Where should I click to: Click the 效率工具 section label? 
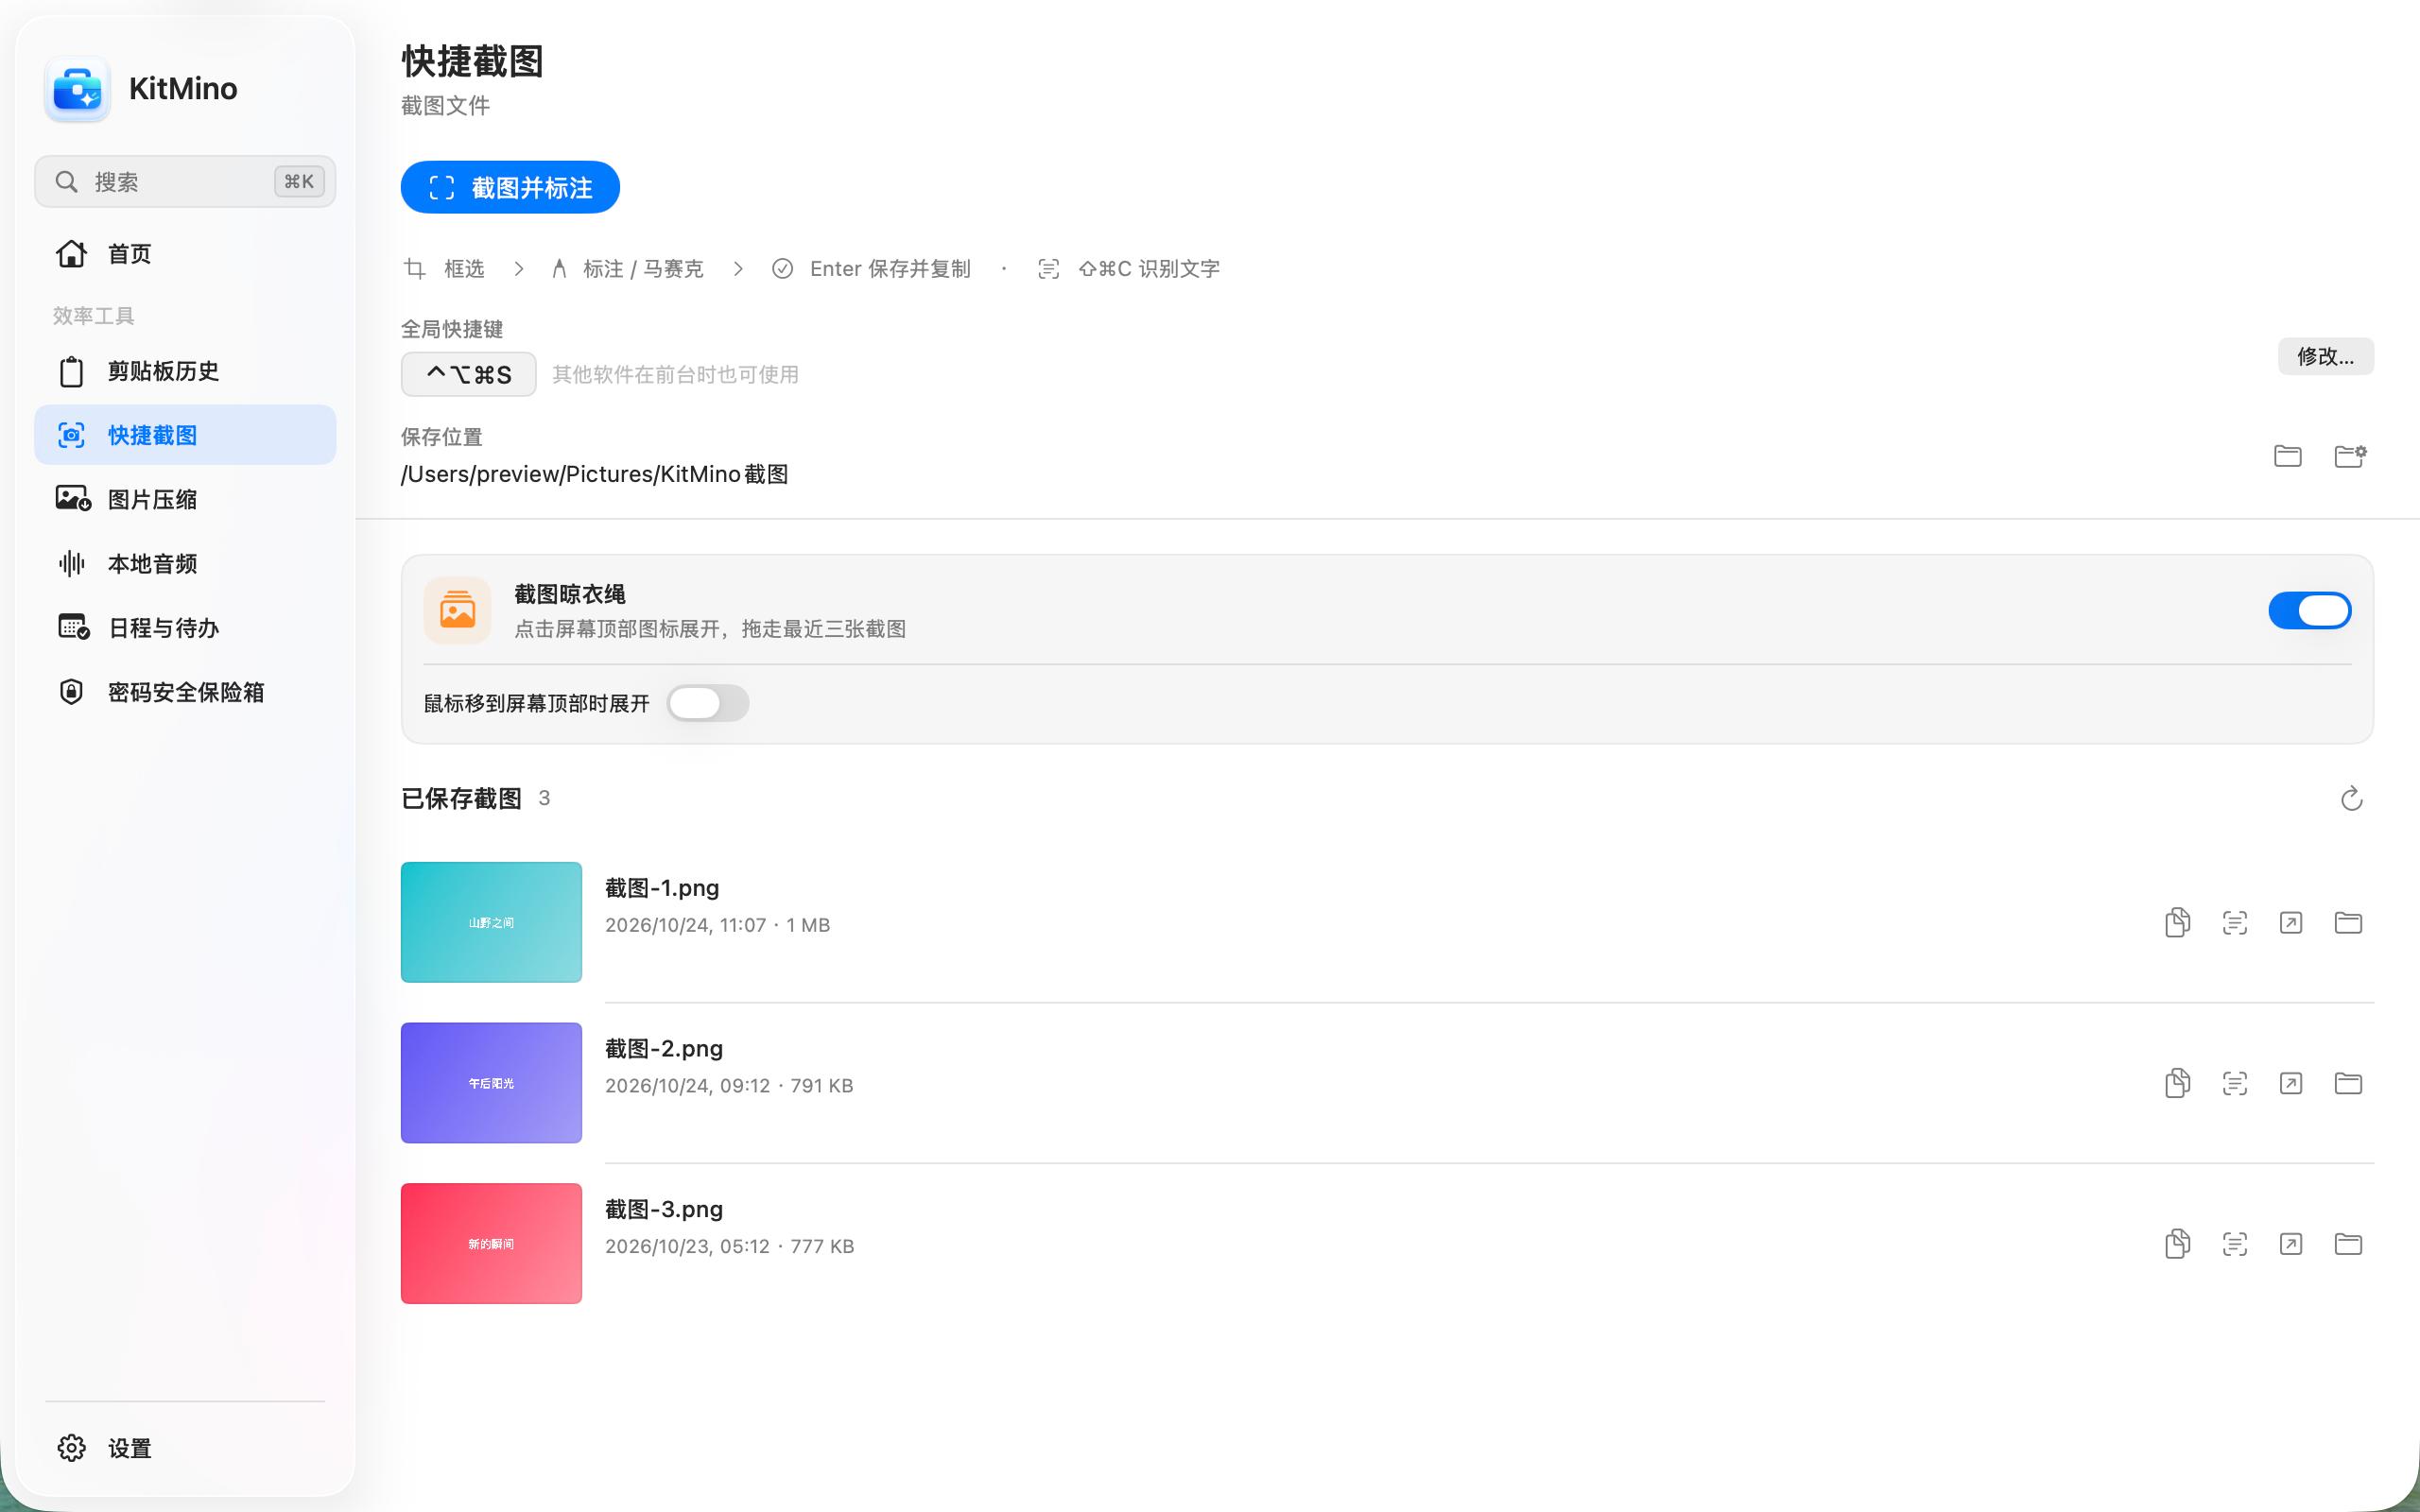(94, 316)
